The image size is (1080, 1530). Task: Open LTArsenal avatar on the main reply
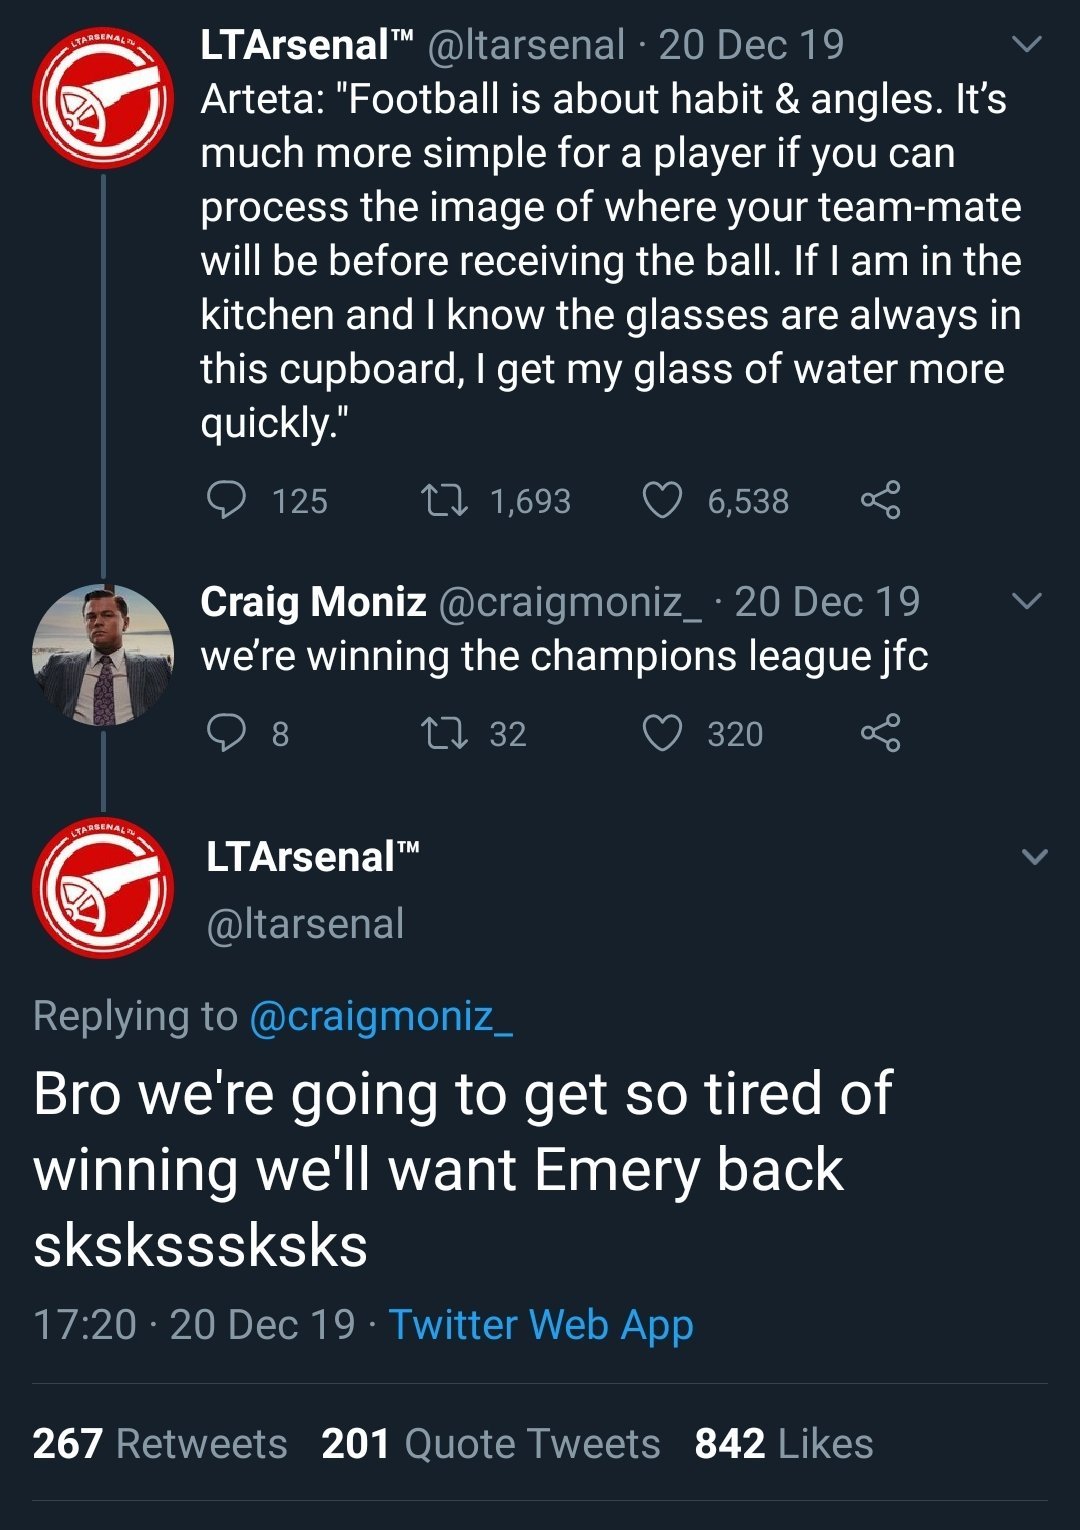point(103,888)
